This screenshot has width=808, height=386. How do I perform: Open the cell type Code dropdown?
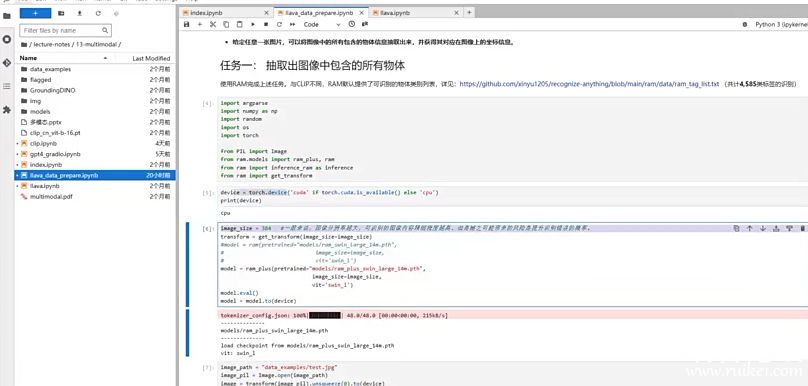[x=322, y=24]
